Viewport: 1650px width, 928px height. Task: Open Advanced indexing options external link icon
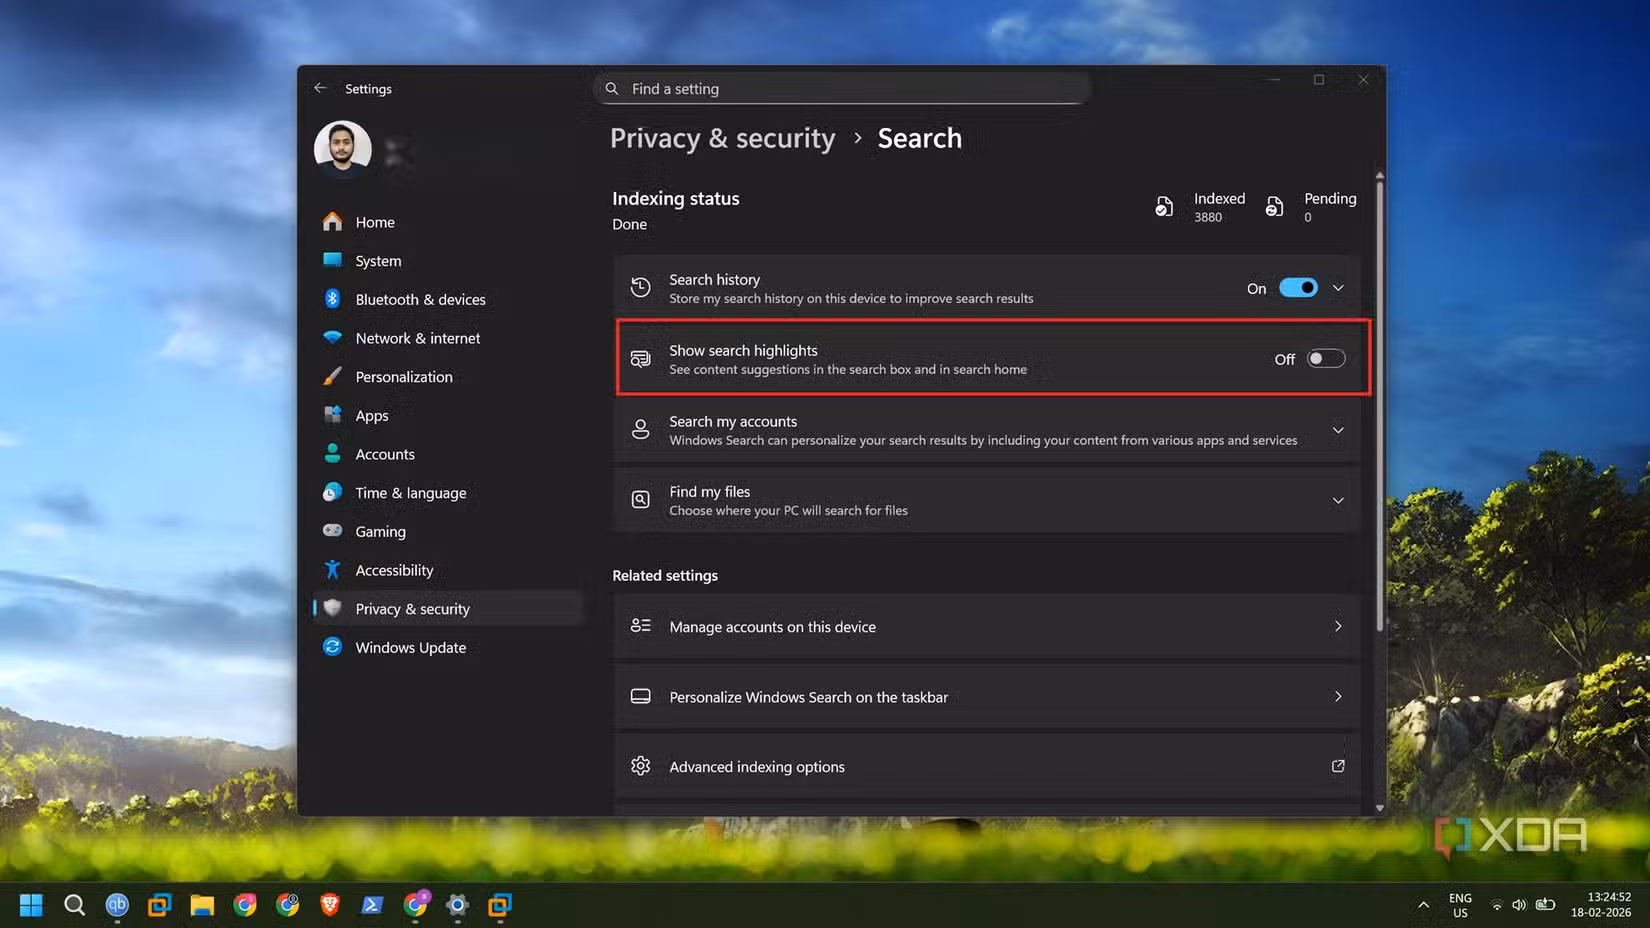pos(1338,766)
